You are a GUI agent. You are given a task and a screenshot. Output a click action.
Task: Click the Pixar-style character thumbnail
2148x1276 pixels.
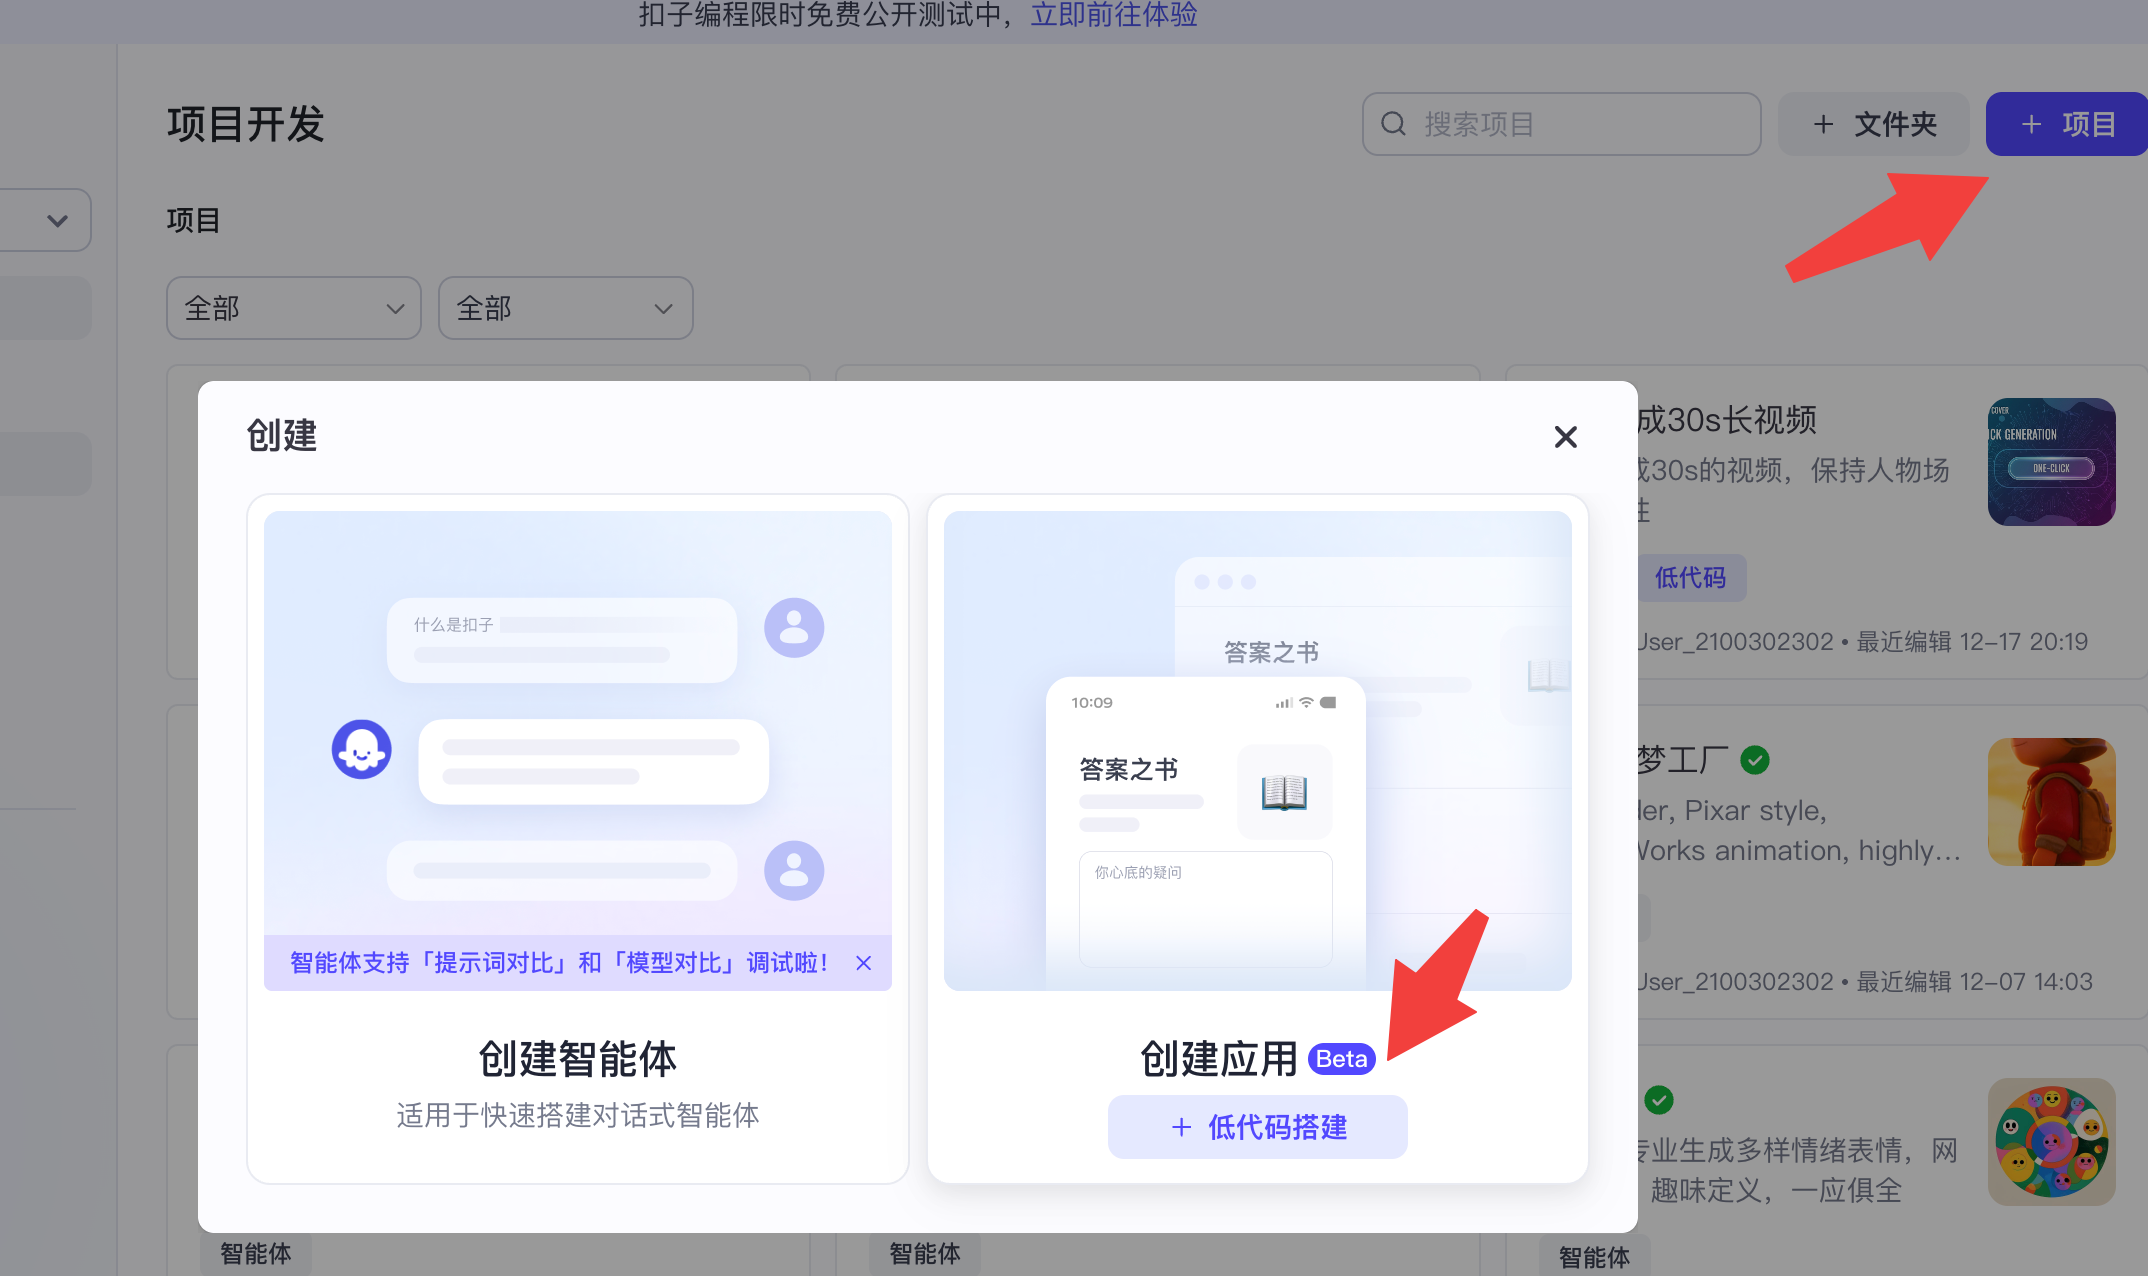point(2051,802)
